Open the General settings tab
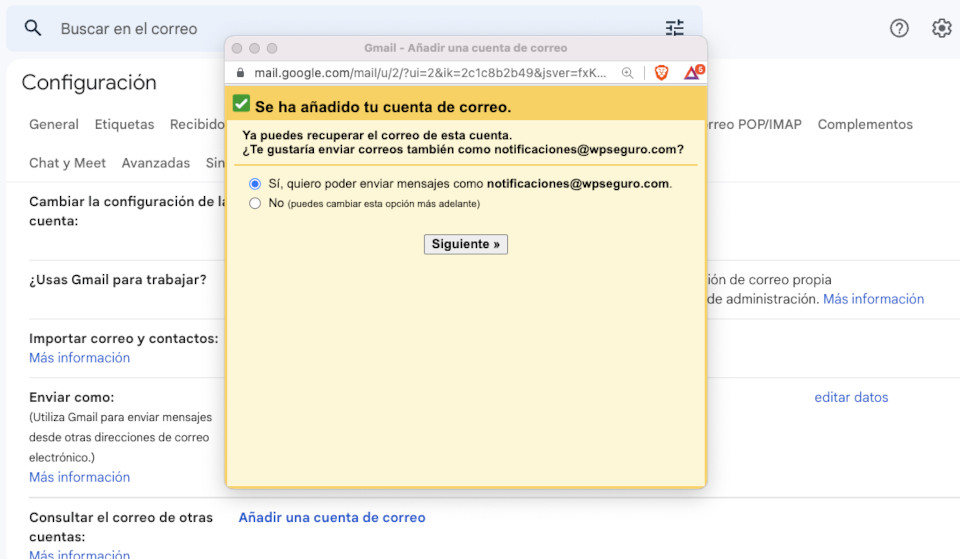This screenshot has height=559, width=960. tap(54, 124)
